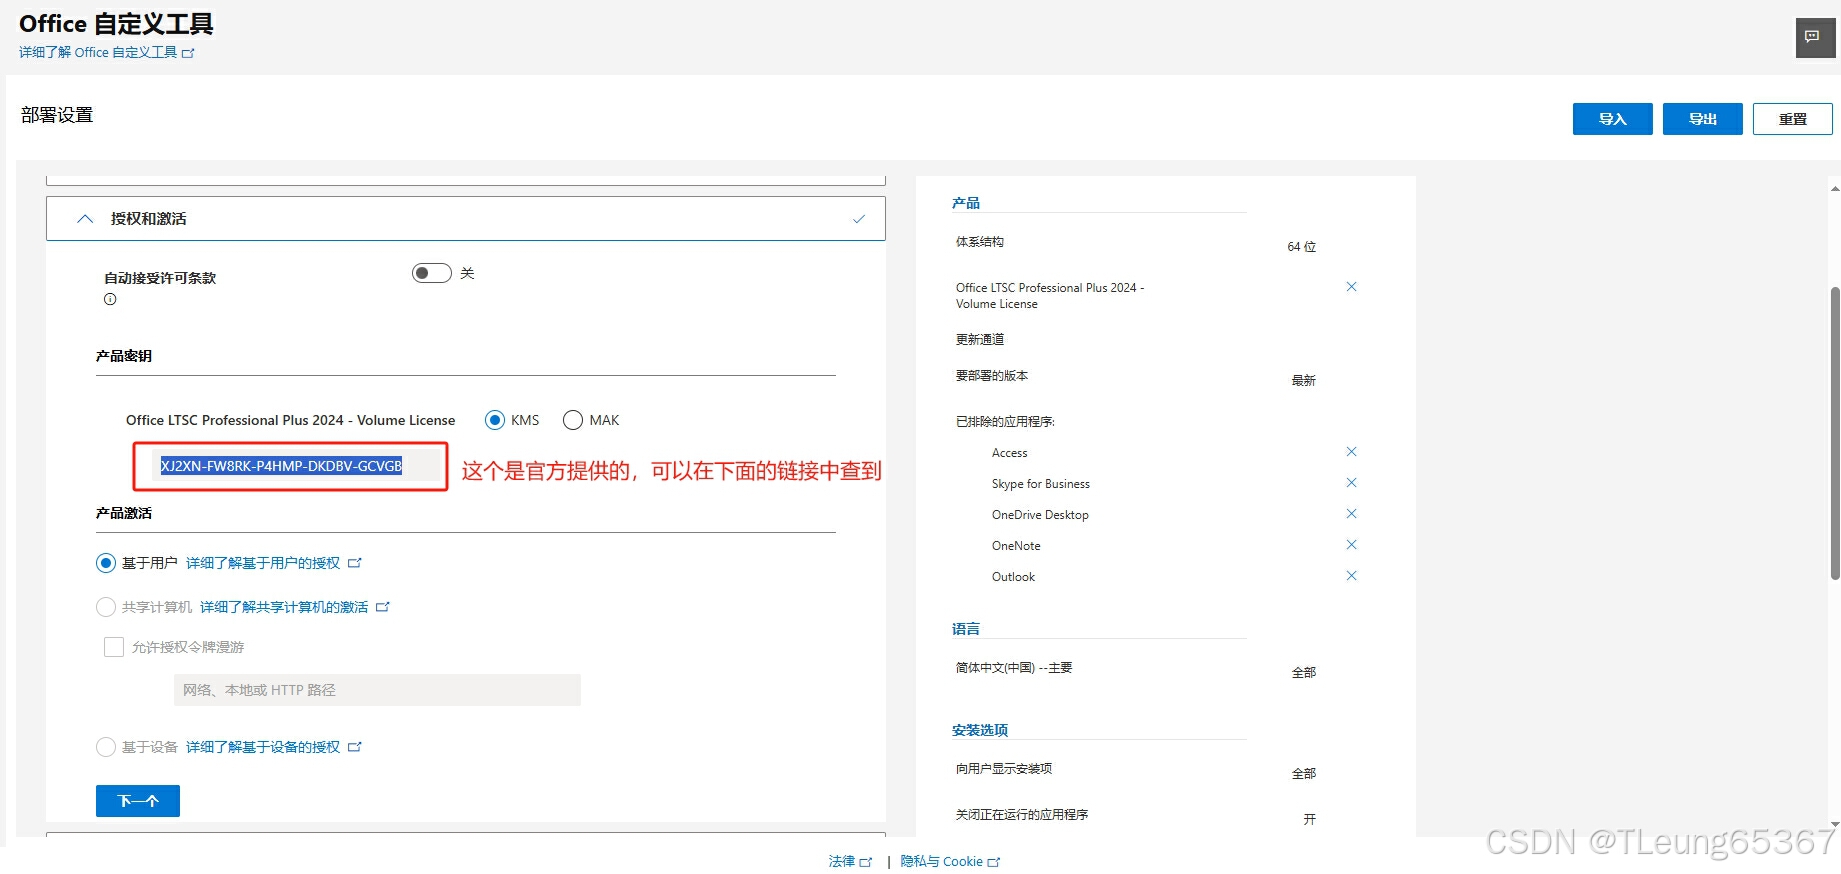The image size is (1841, 874).
Task: Click the checkmark icon on 授权和激活 header
Action: point(858,219)
